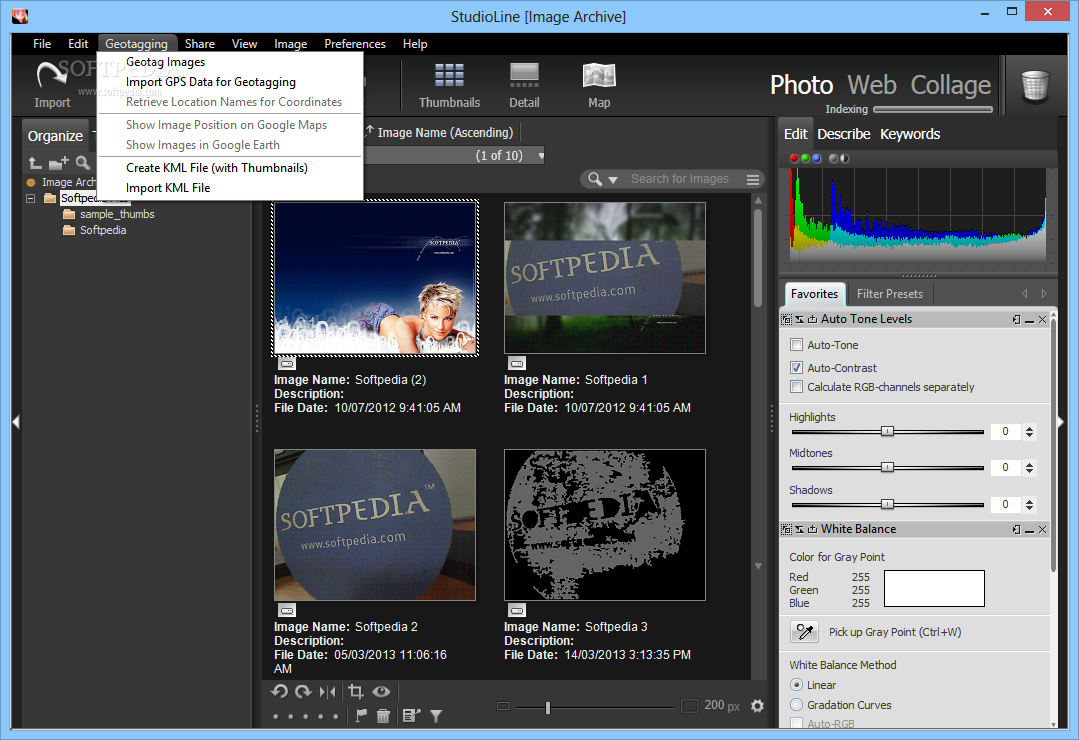The height and width of the screenshot is (740, 1079).
Task: Rotate image clockwise
Action: [303, 692]
